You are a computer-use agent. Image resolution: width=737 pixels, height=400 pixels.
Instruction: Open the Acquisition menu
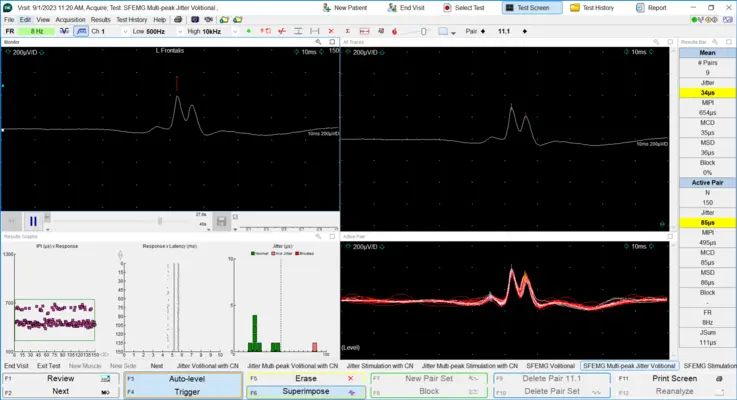pos(70,19)
